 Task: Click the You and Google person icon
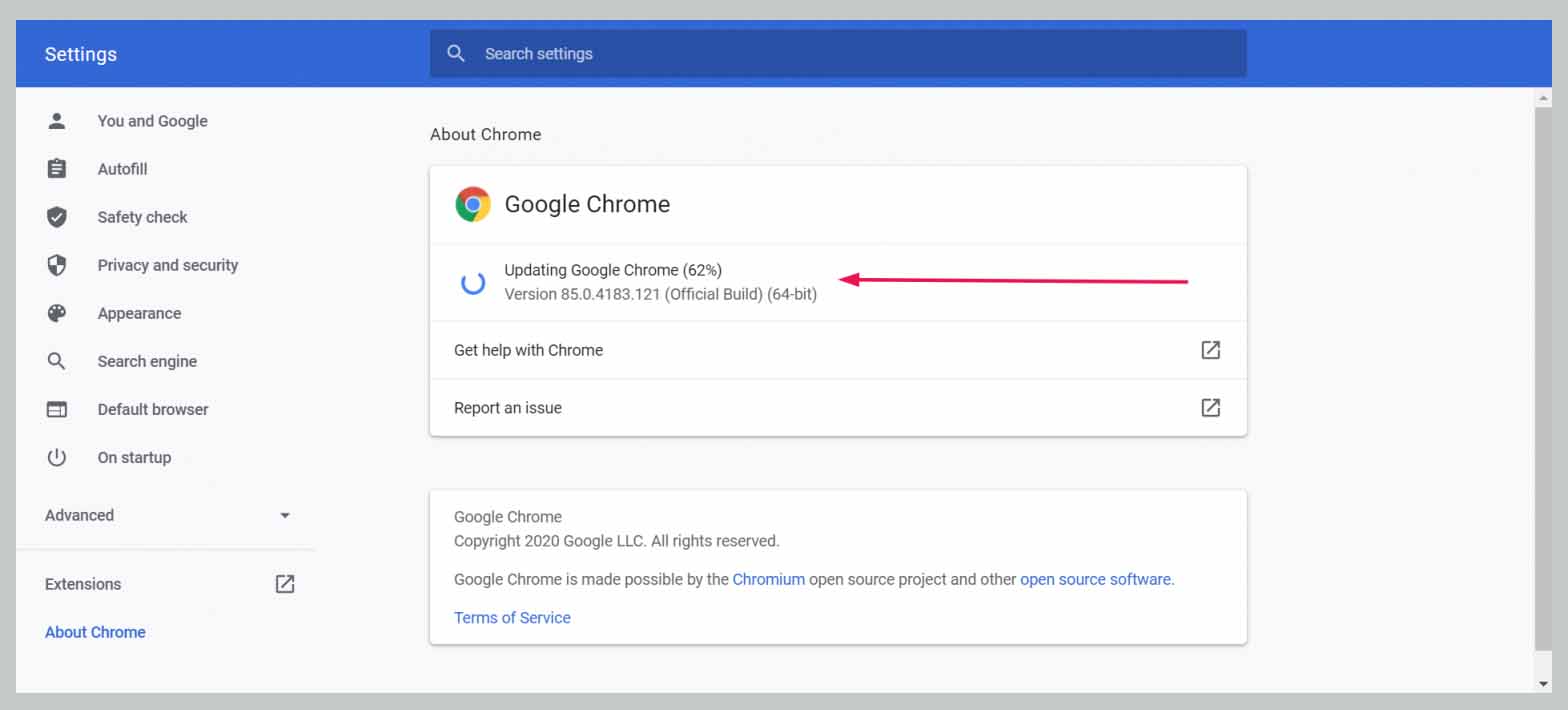pyautogui.click(x=57, y=121)
